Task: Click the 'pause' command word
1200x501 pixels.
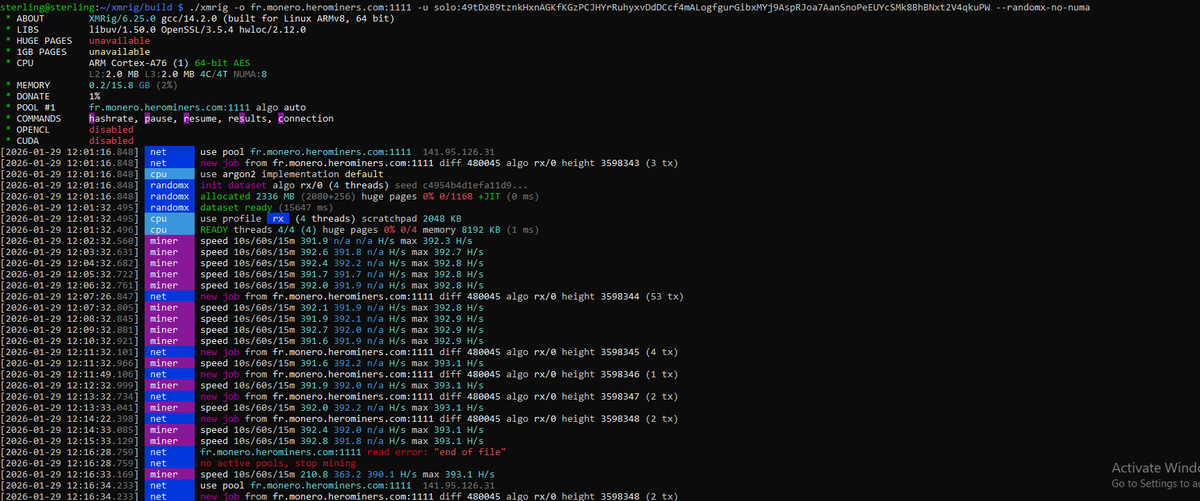Action: [x=160, y=118]
